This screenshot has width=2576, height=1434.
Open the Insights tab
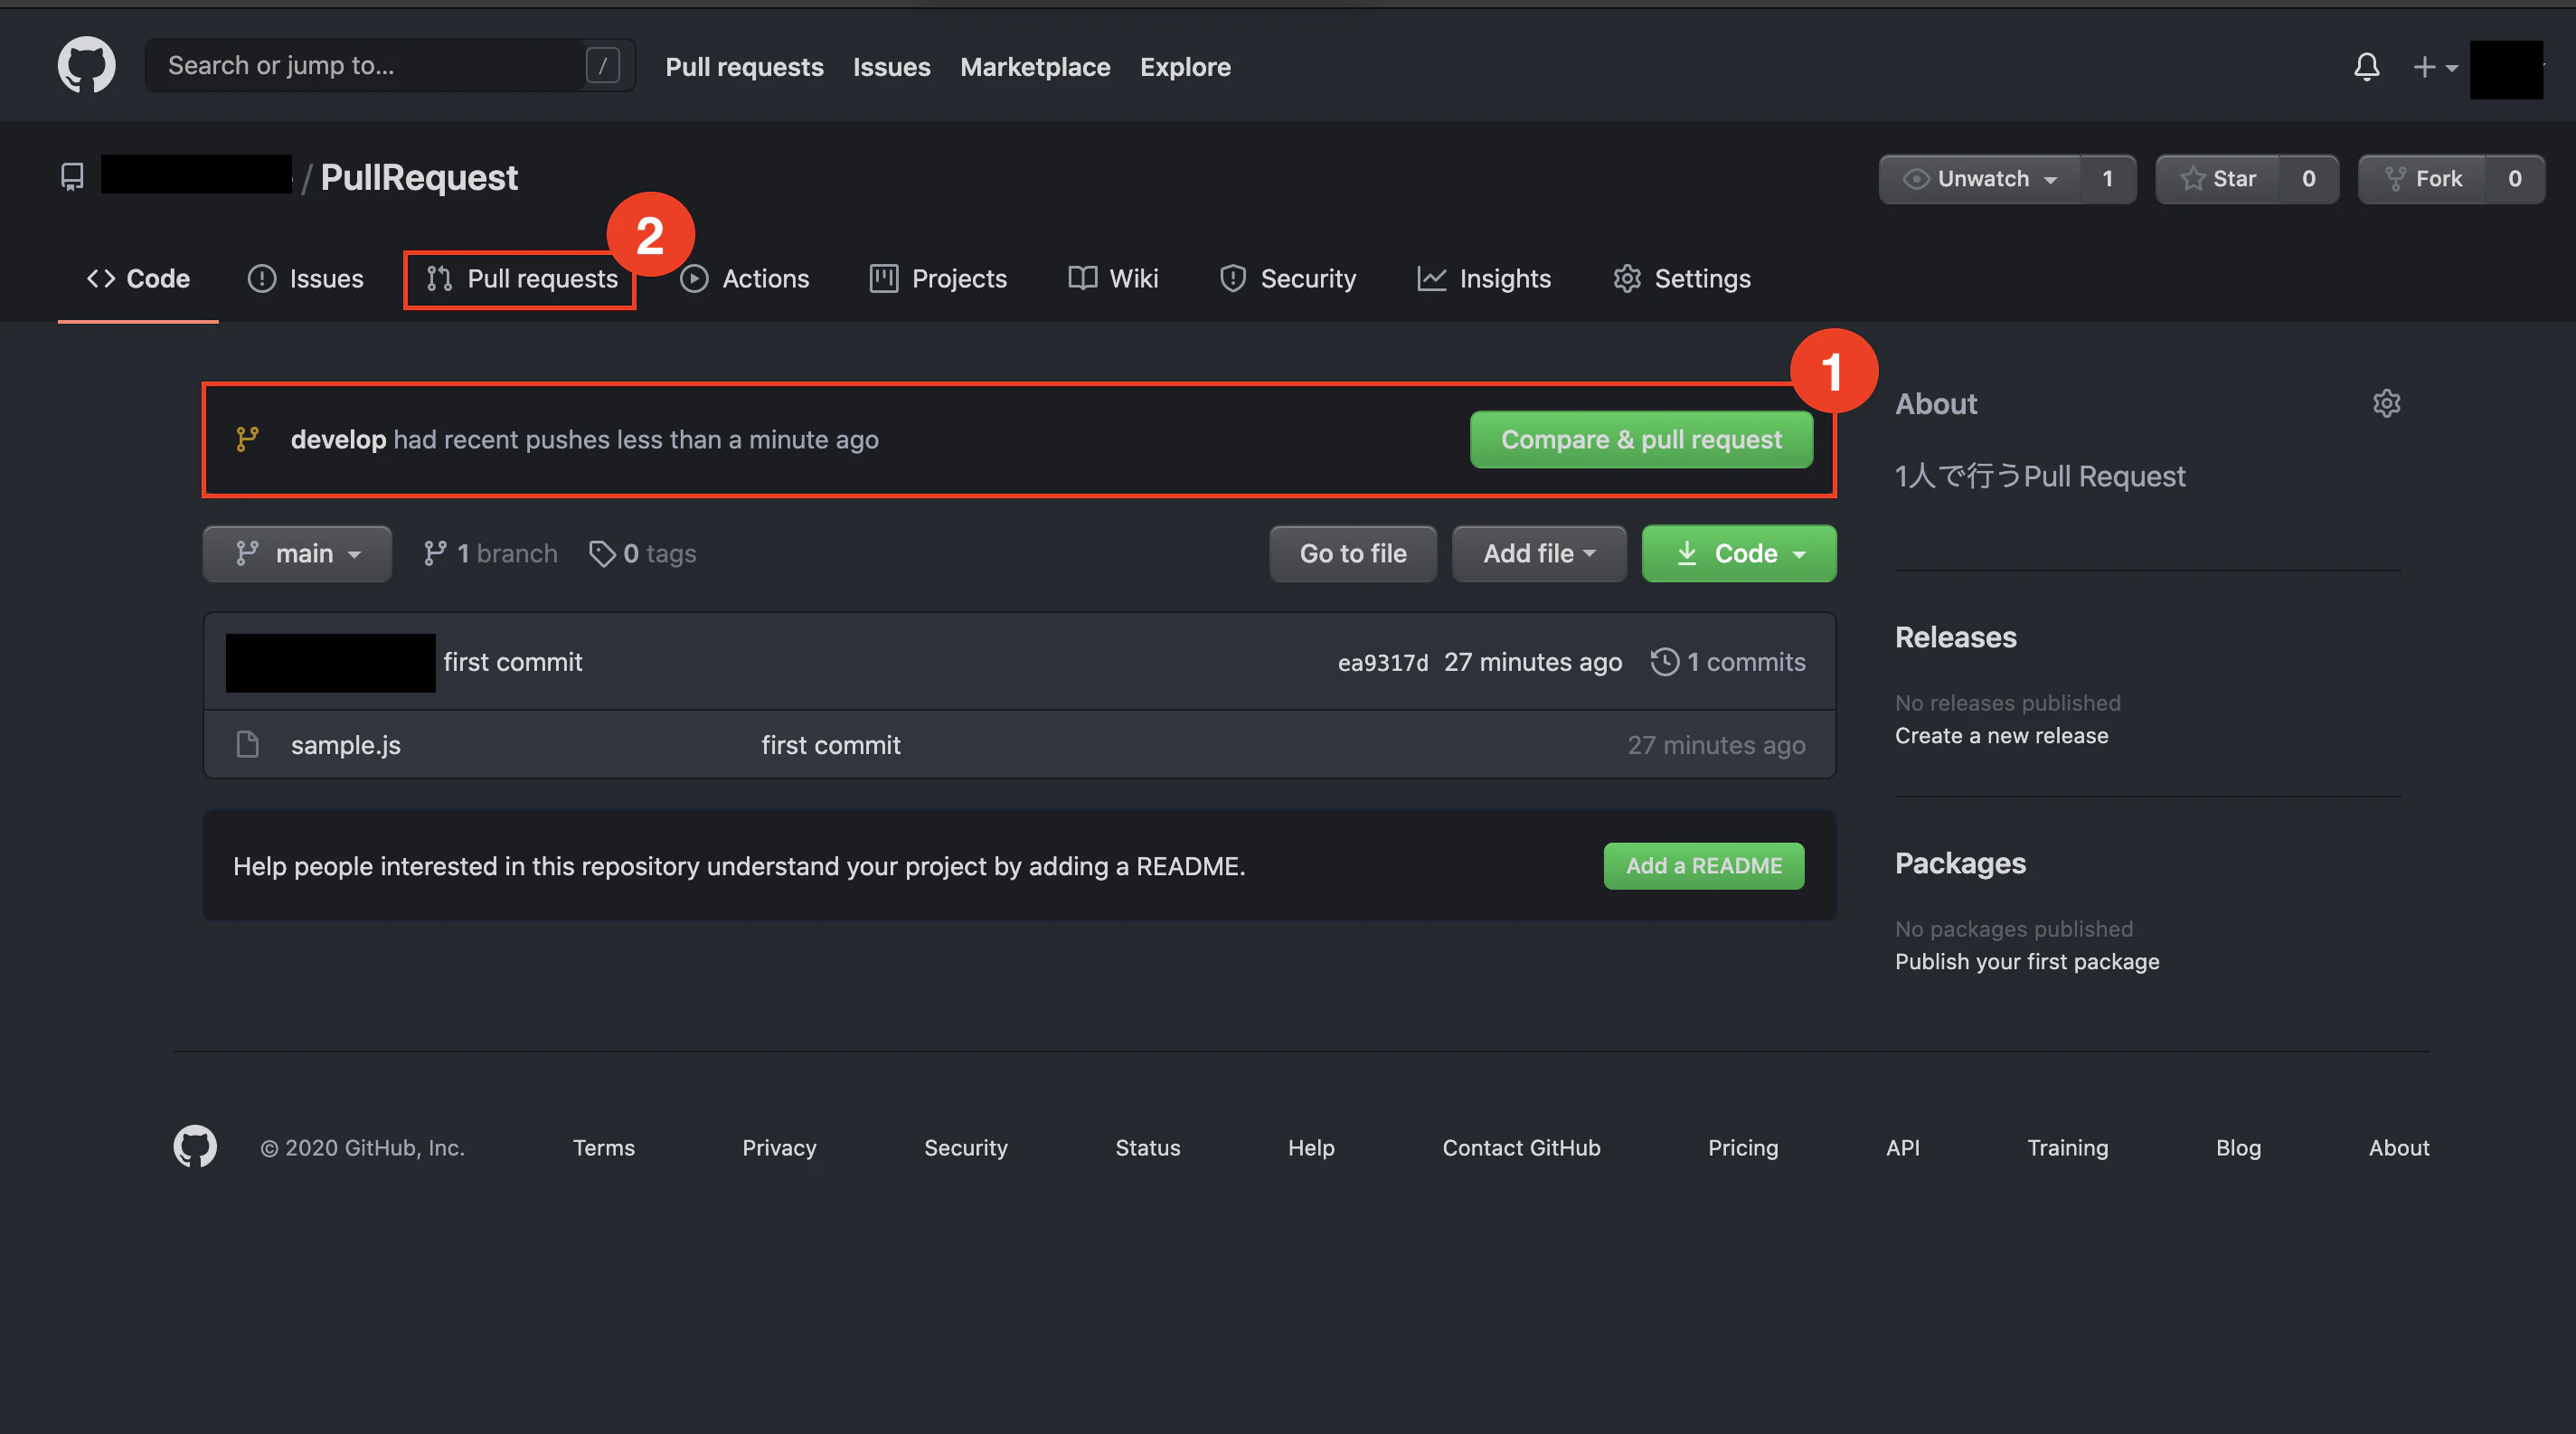tap(1484, 279)
